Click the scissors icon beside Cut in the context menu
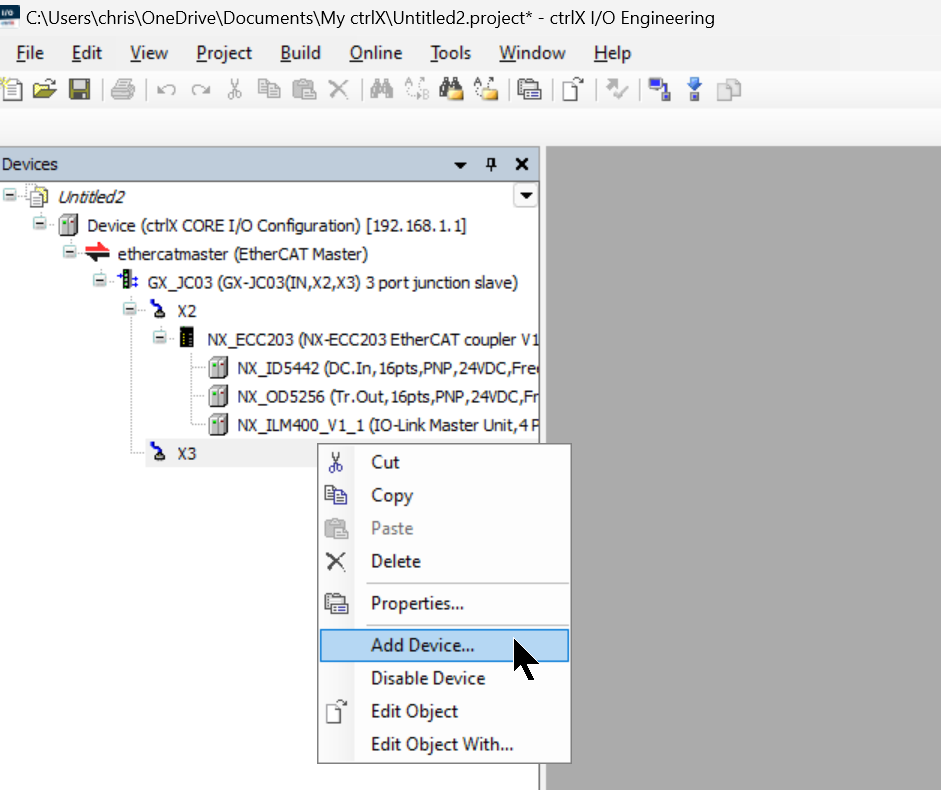This screenshot has width=941, height=790. (336, 462)
